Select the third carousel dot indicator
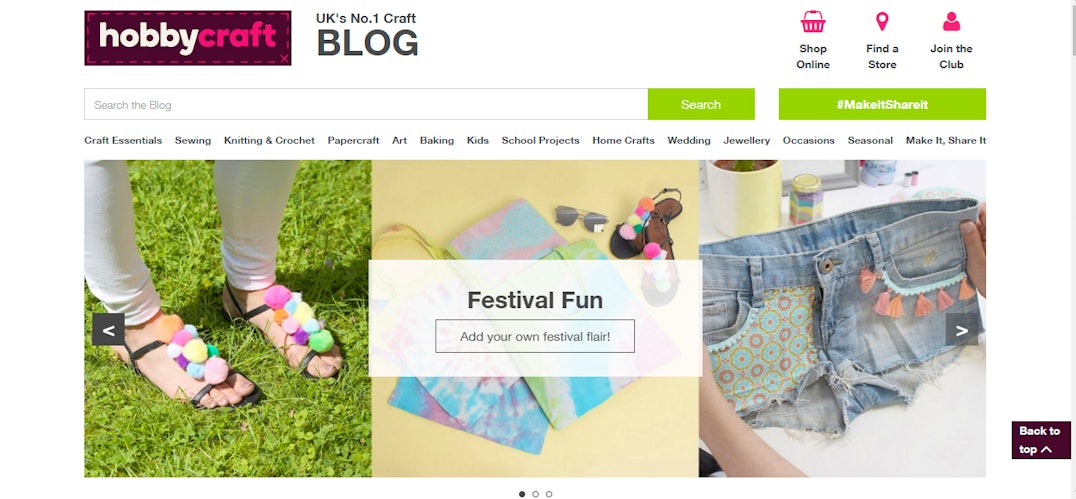Image resolution: width=1076 pixels, height=499 pixels. (x=549, y=494)
